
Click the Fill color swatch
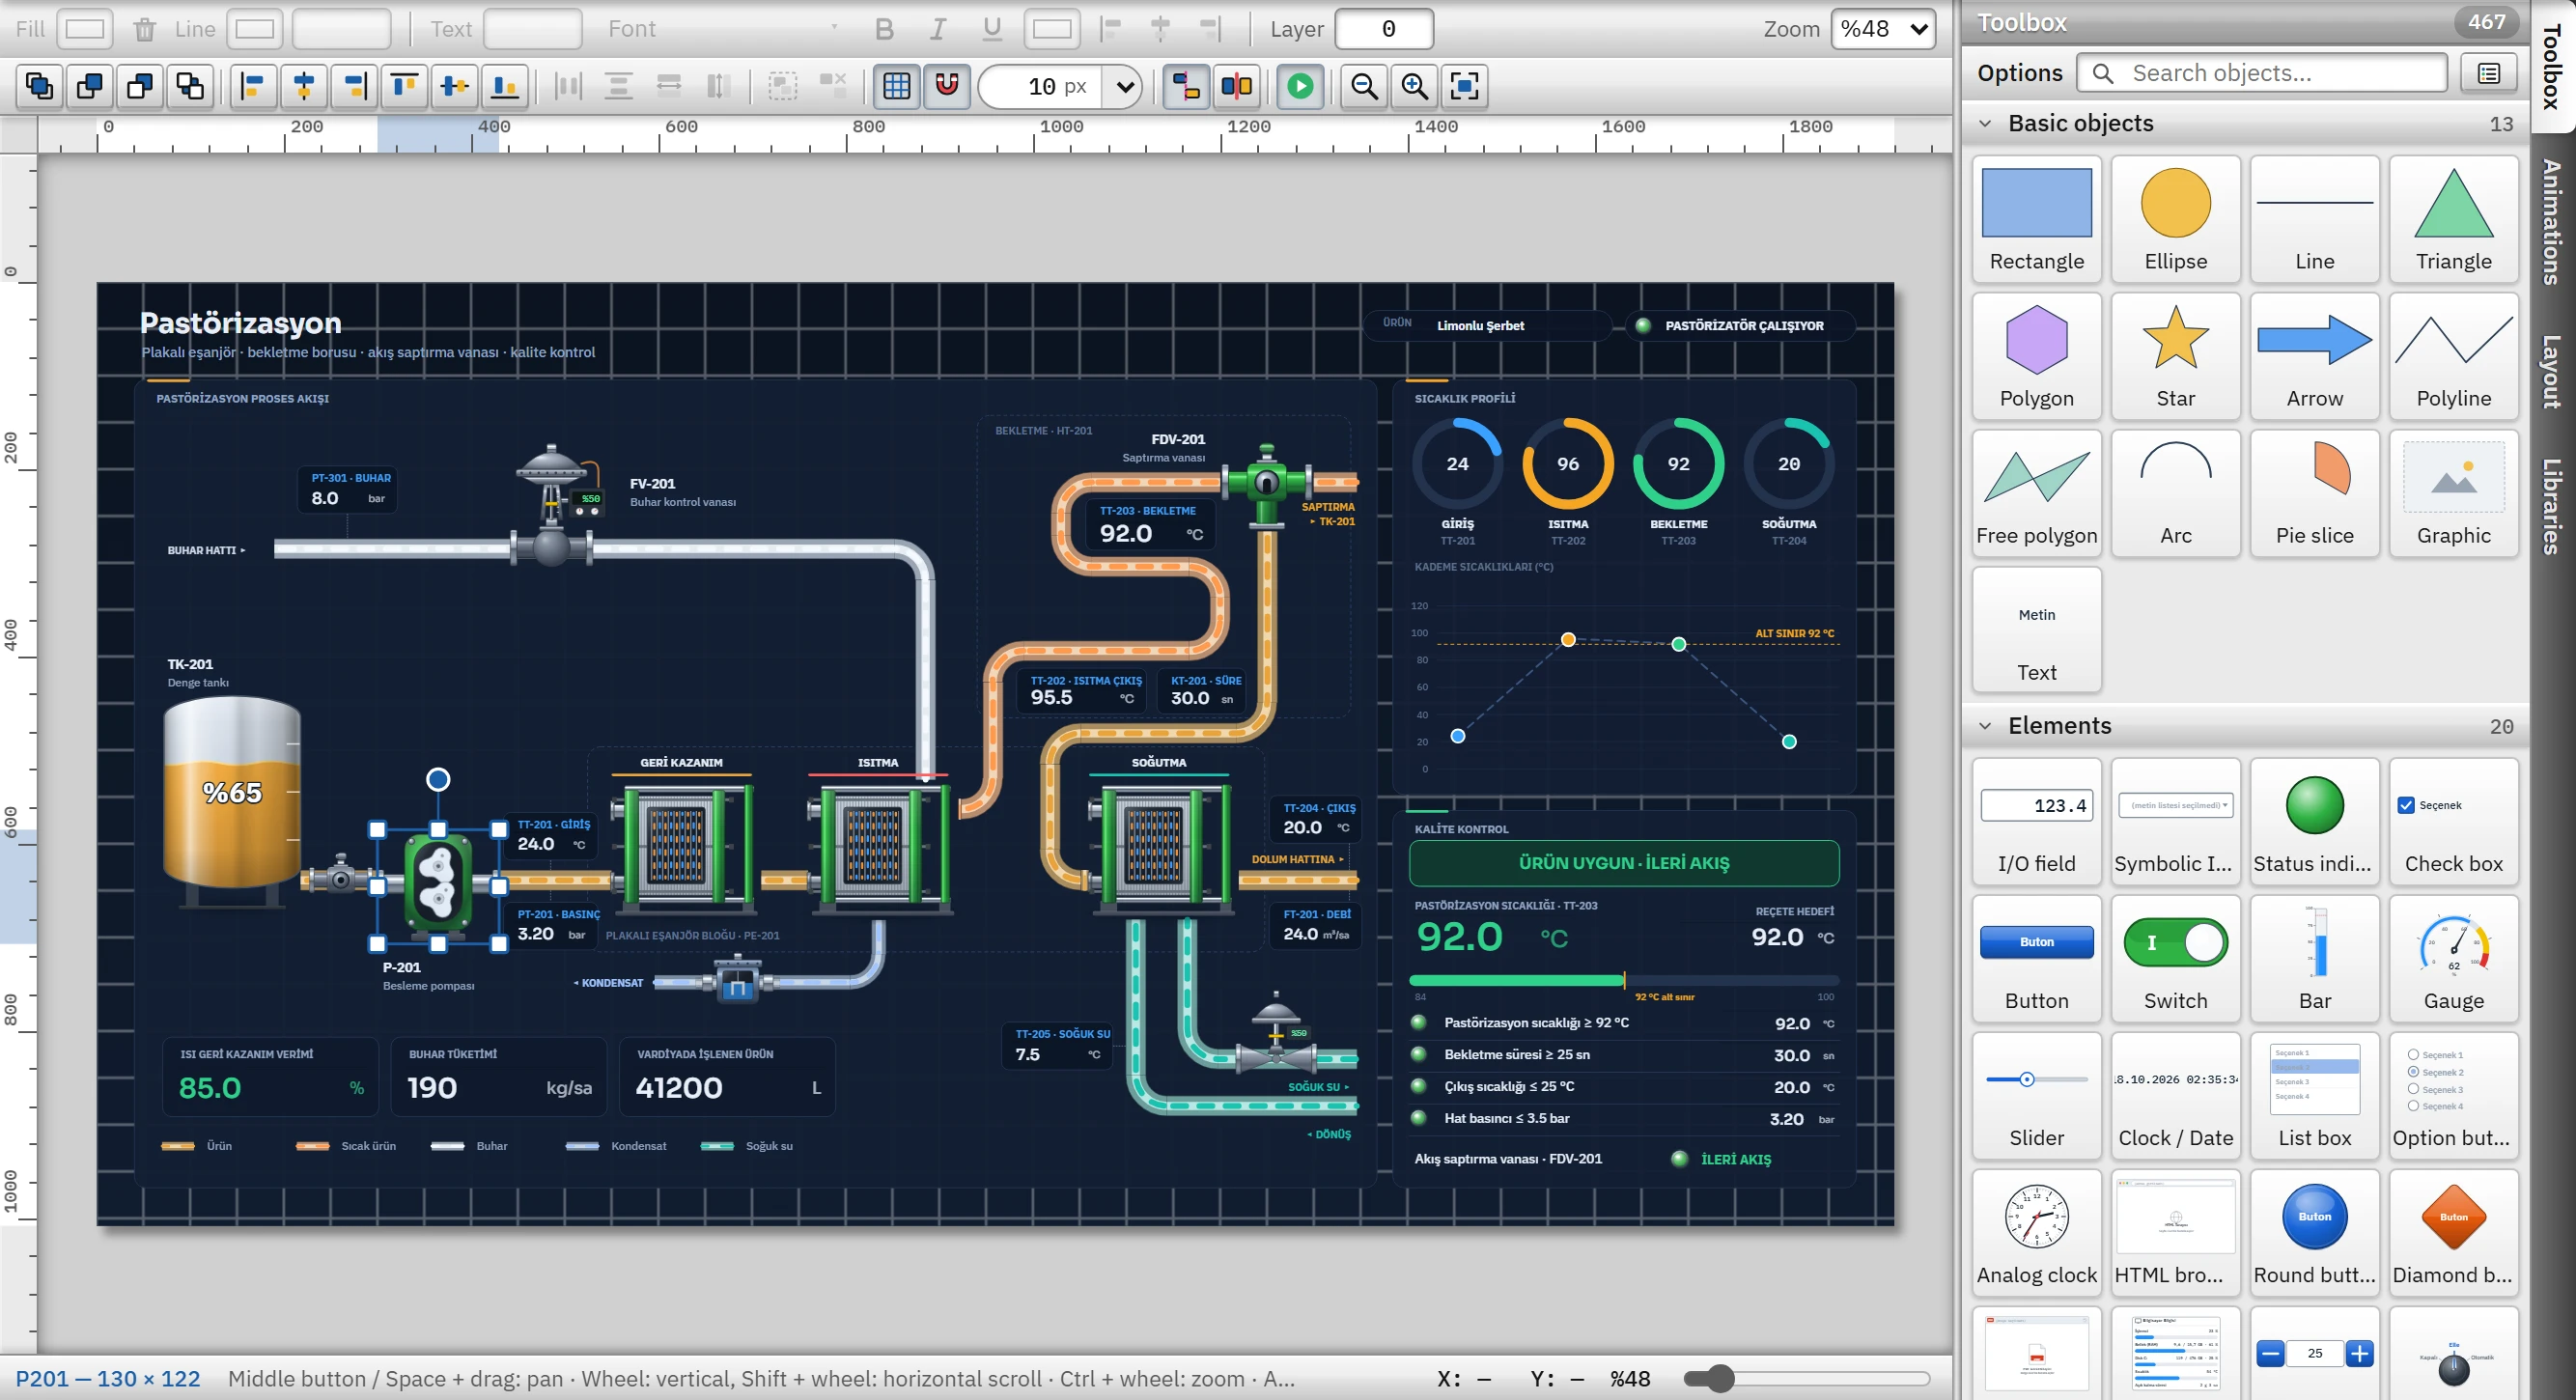tap(85, 29)
